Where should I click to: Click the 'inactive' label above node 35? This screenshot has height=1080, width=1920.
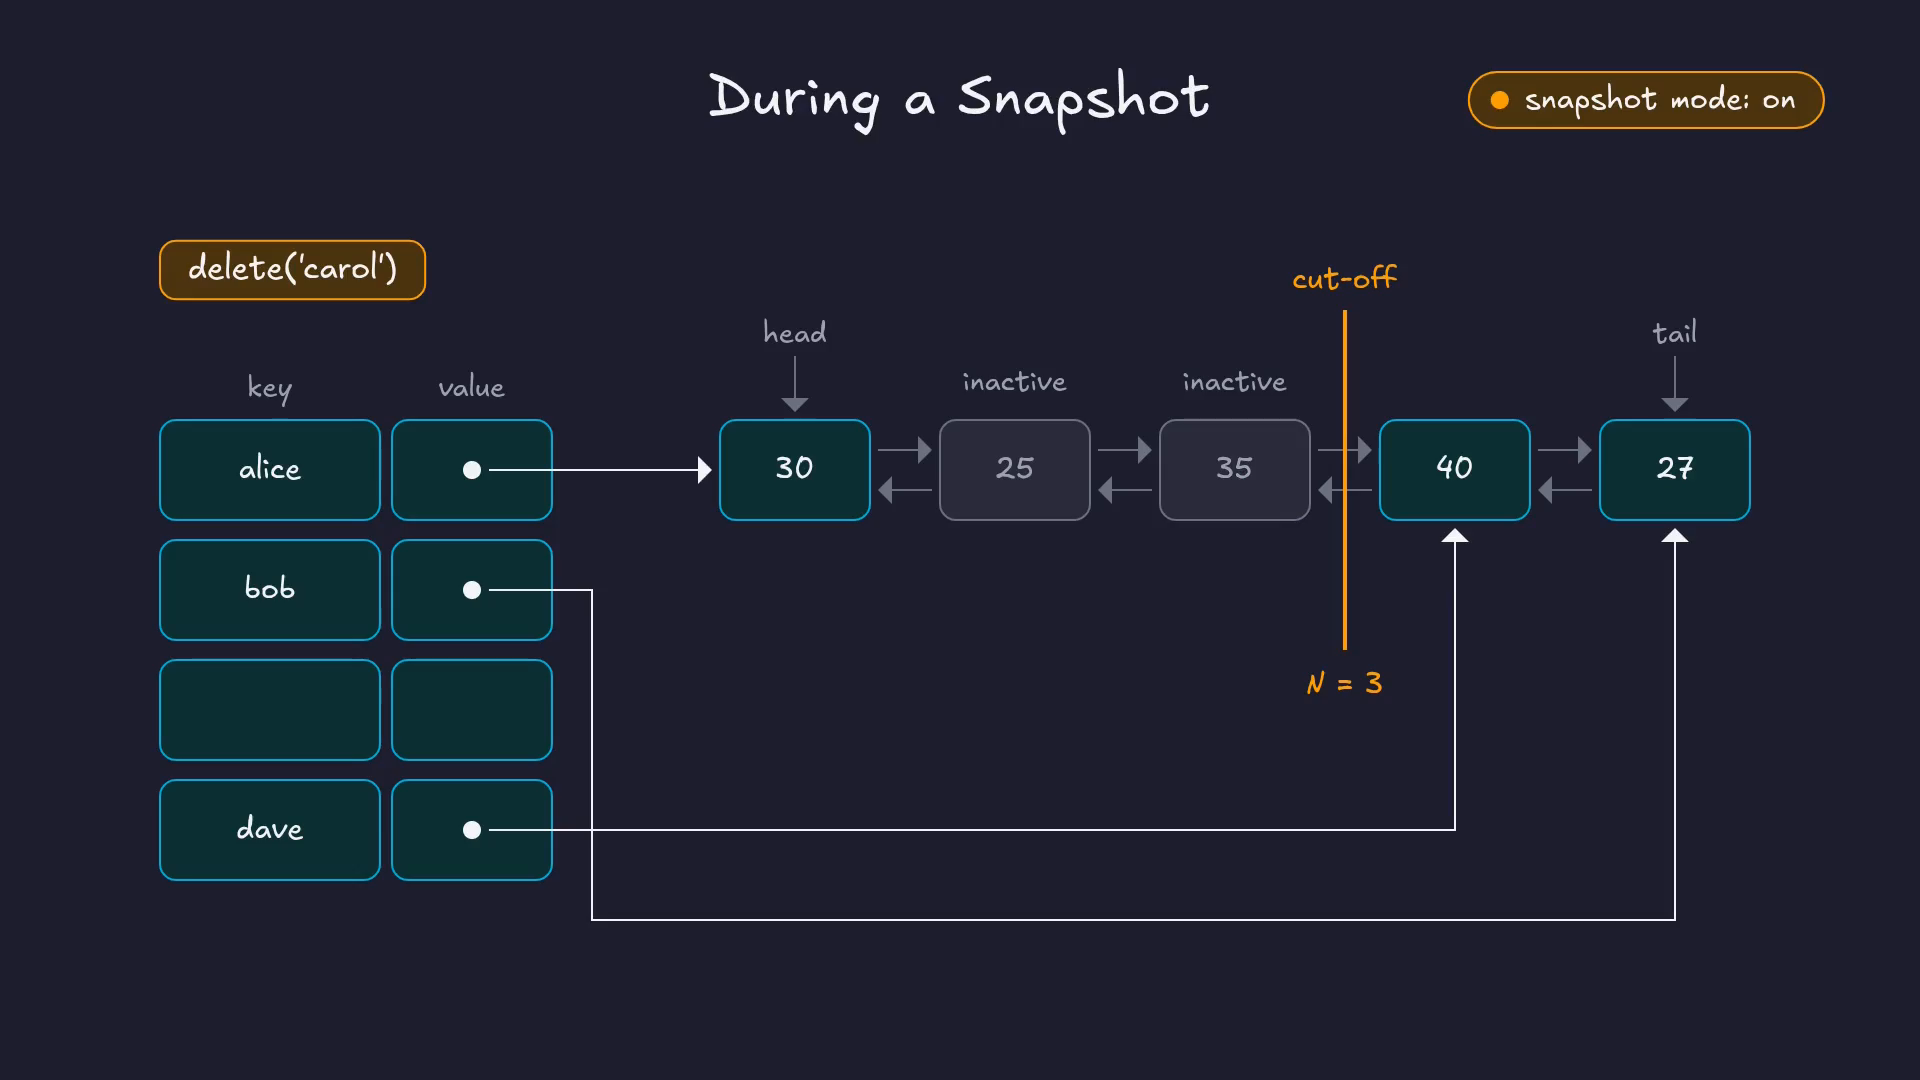1235,382
